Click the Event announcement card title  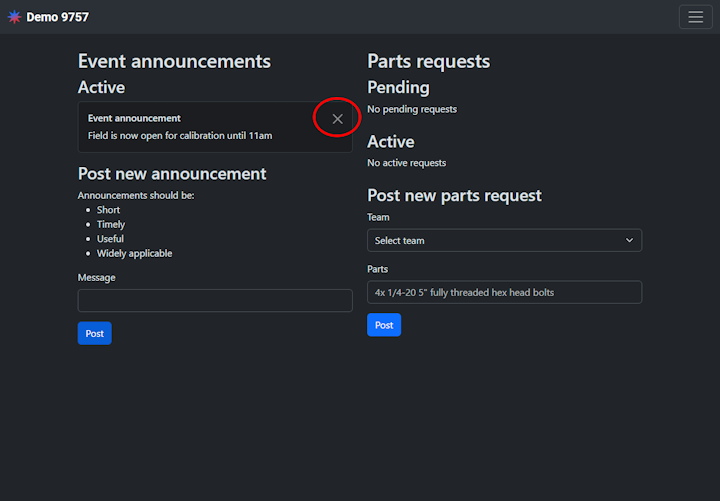click(x=134, y=118)
